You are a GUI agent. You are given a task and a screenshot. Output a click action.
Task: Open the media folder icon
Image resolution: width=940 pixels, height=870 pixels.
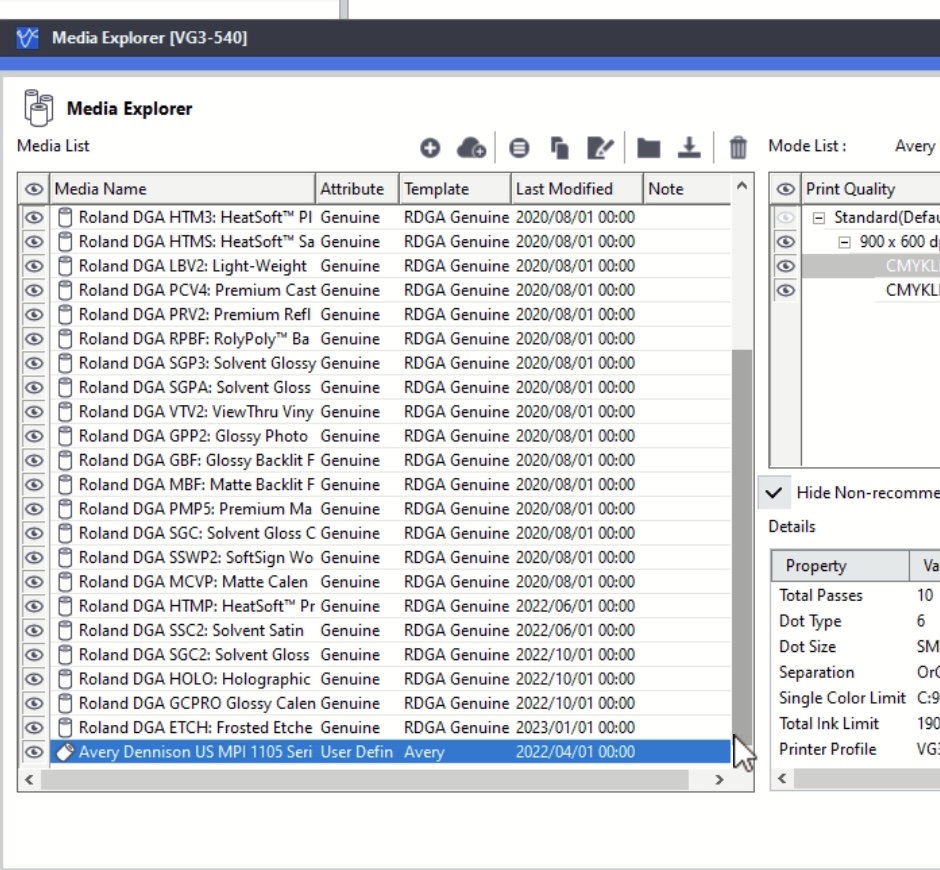click(x=649, y=147)
